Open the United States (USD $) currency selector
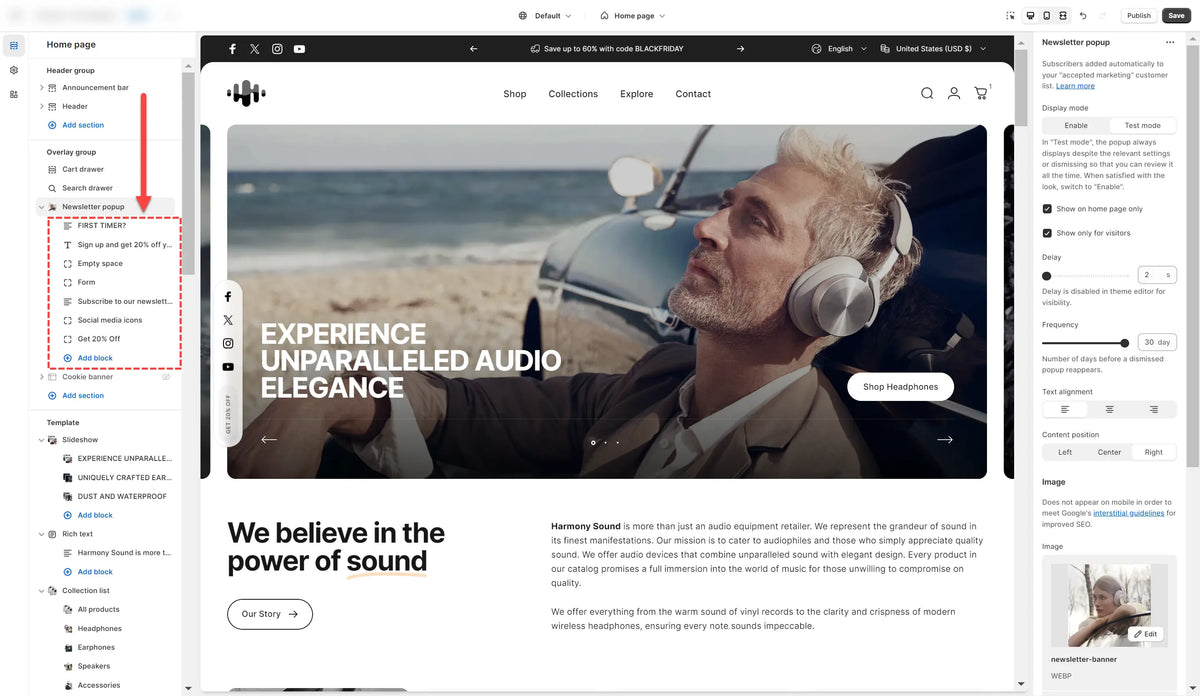Viewport: 1200px width, 696px height. tap(933, 48)
